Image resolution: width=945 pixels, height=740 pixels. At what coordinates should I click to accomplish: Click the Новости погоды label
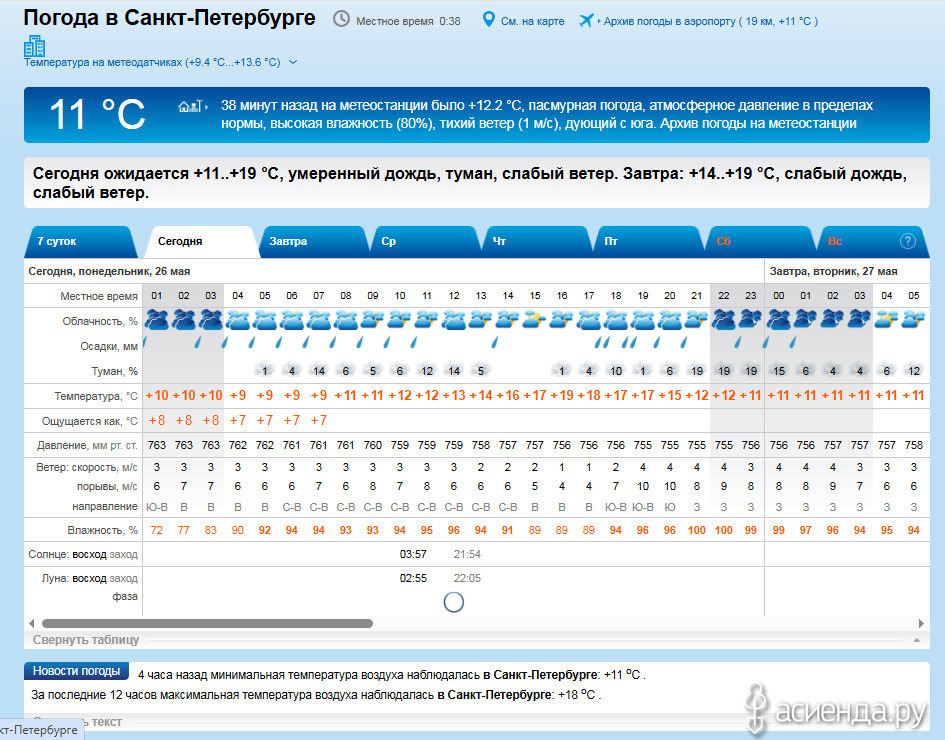(x=76, y=671)
